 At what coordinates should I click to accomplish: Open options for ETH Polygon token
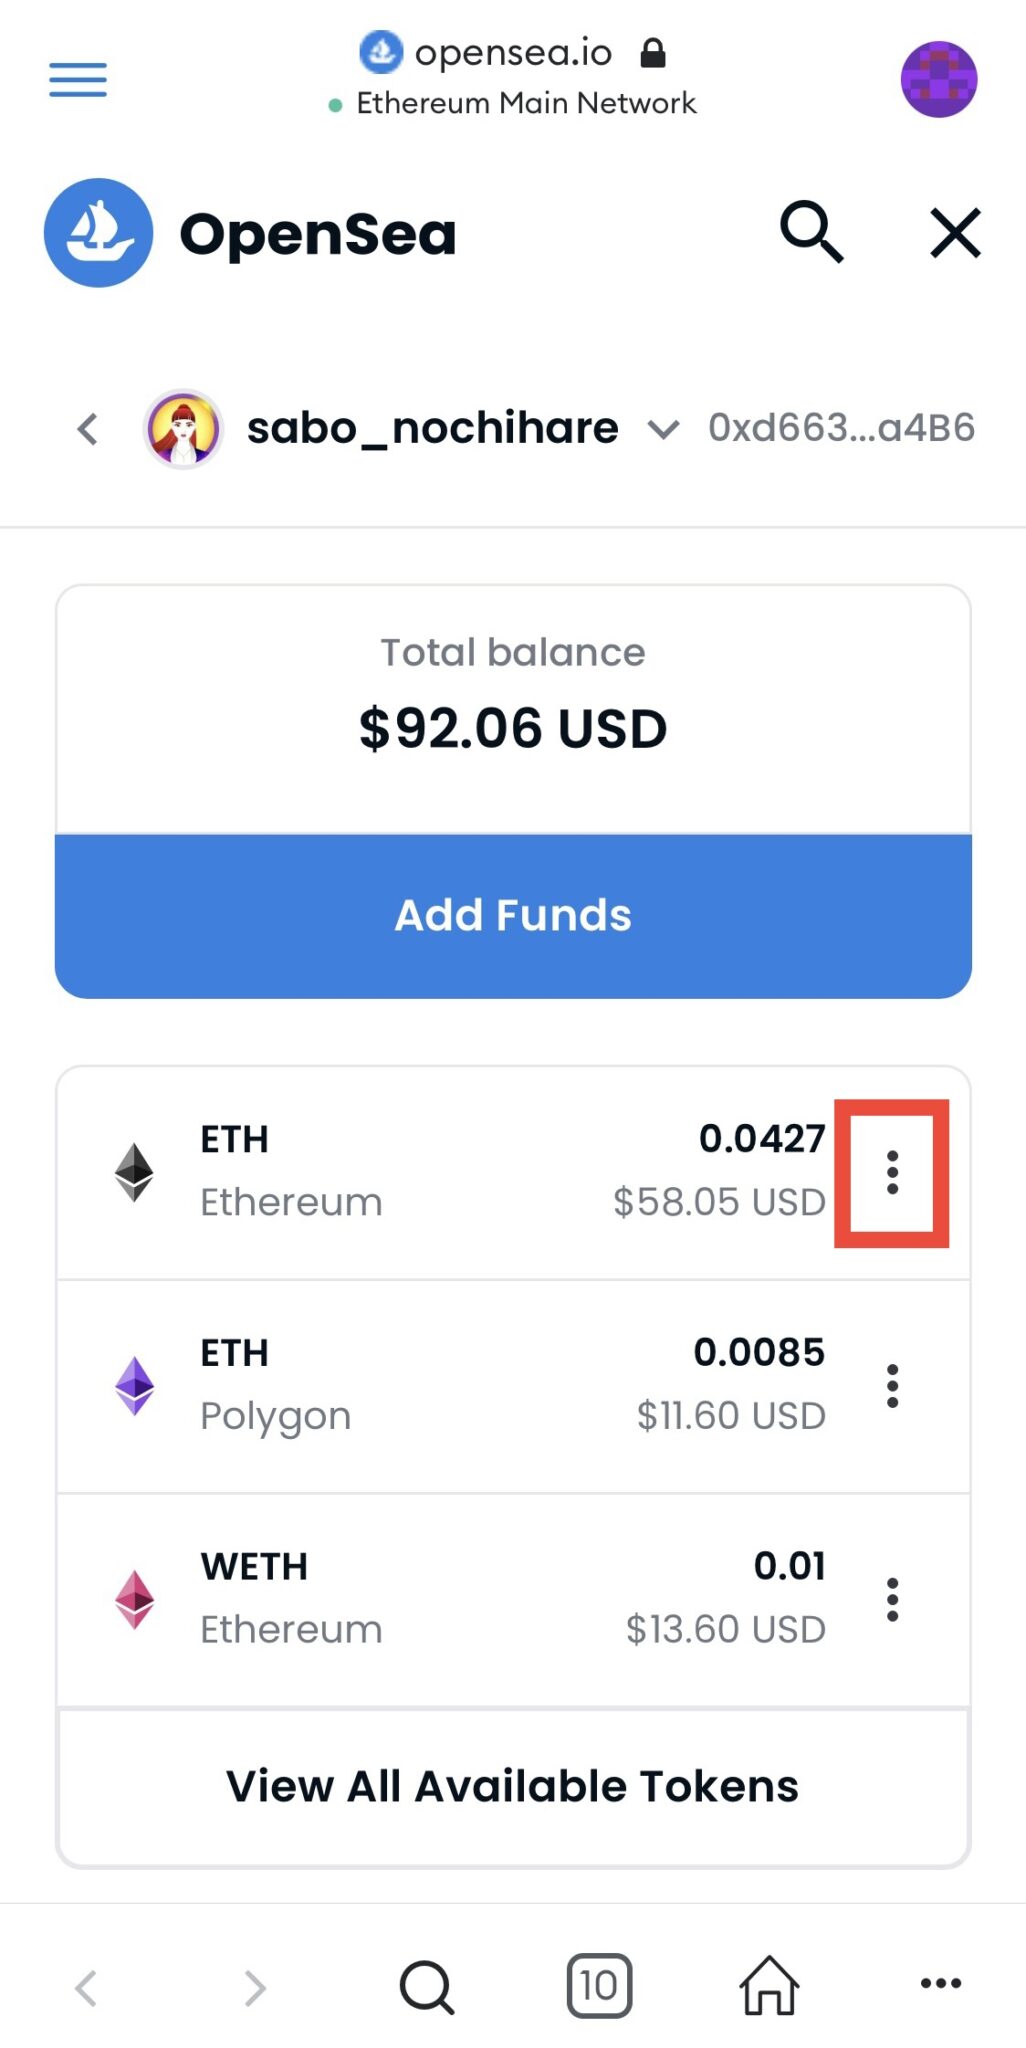tap(892, 1386)
